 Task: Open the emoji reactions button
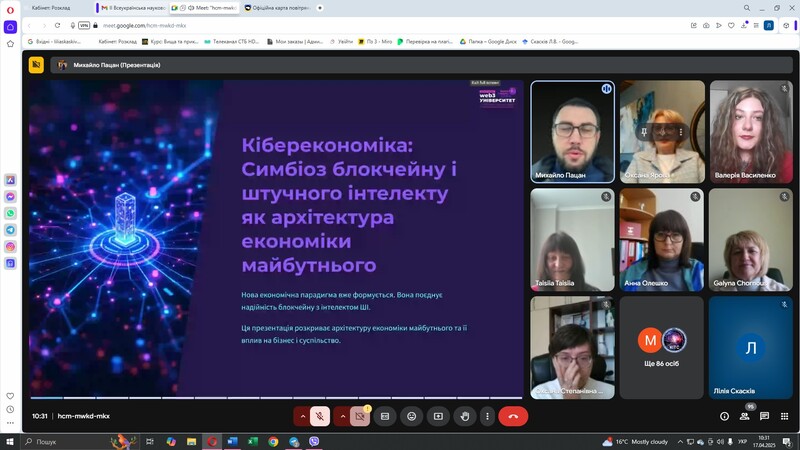[x=412, y=416]
